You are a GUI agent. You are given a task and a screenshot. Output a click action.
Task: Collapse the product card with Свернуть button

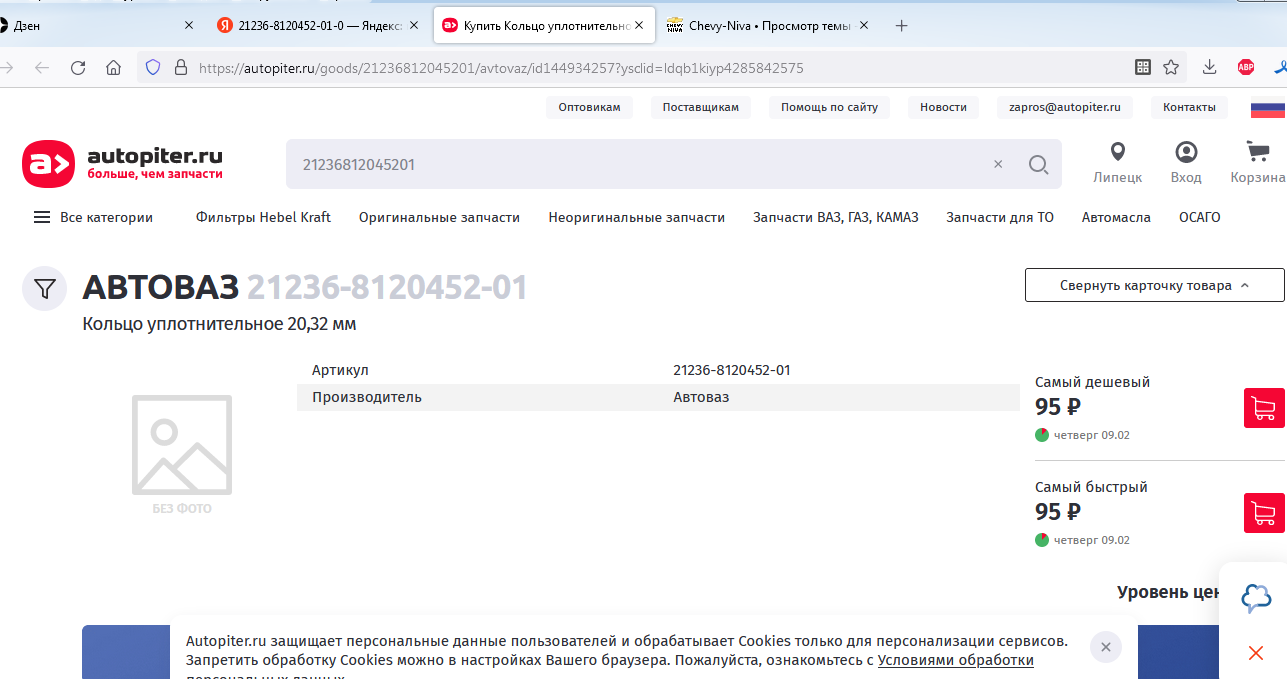pos(1155,285)
